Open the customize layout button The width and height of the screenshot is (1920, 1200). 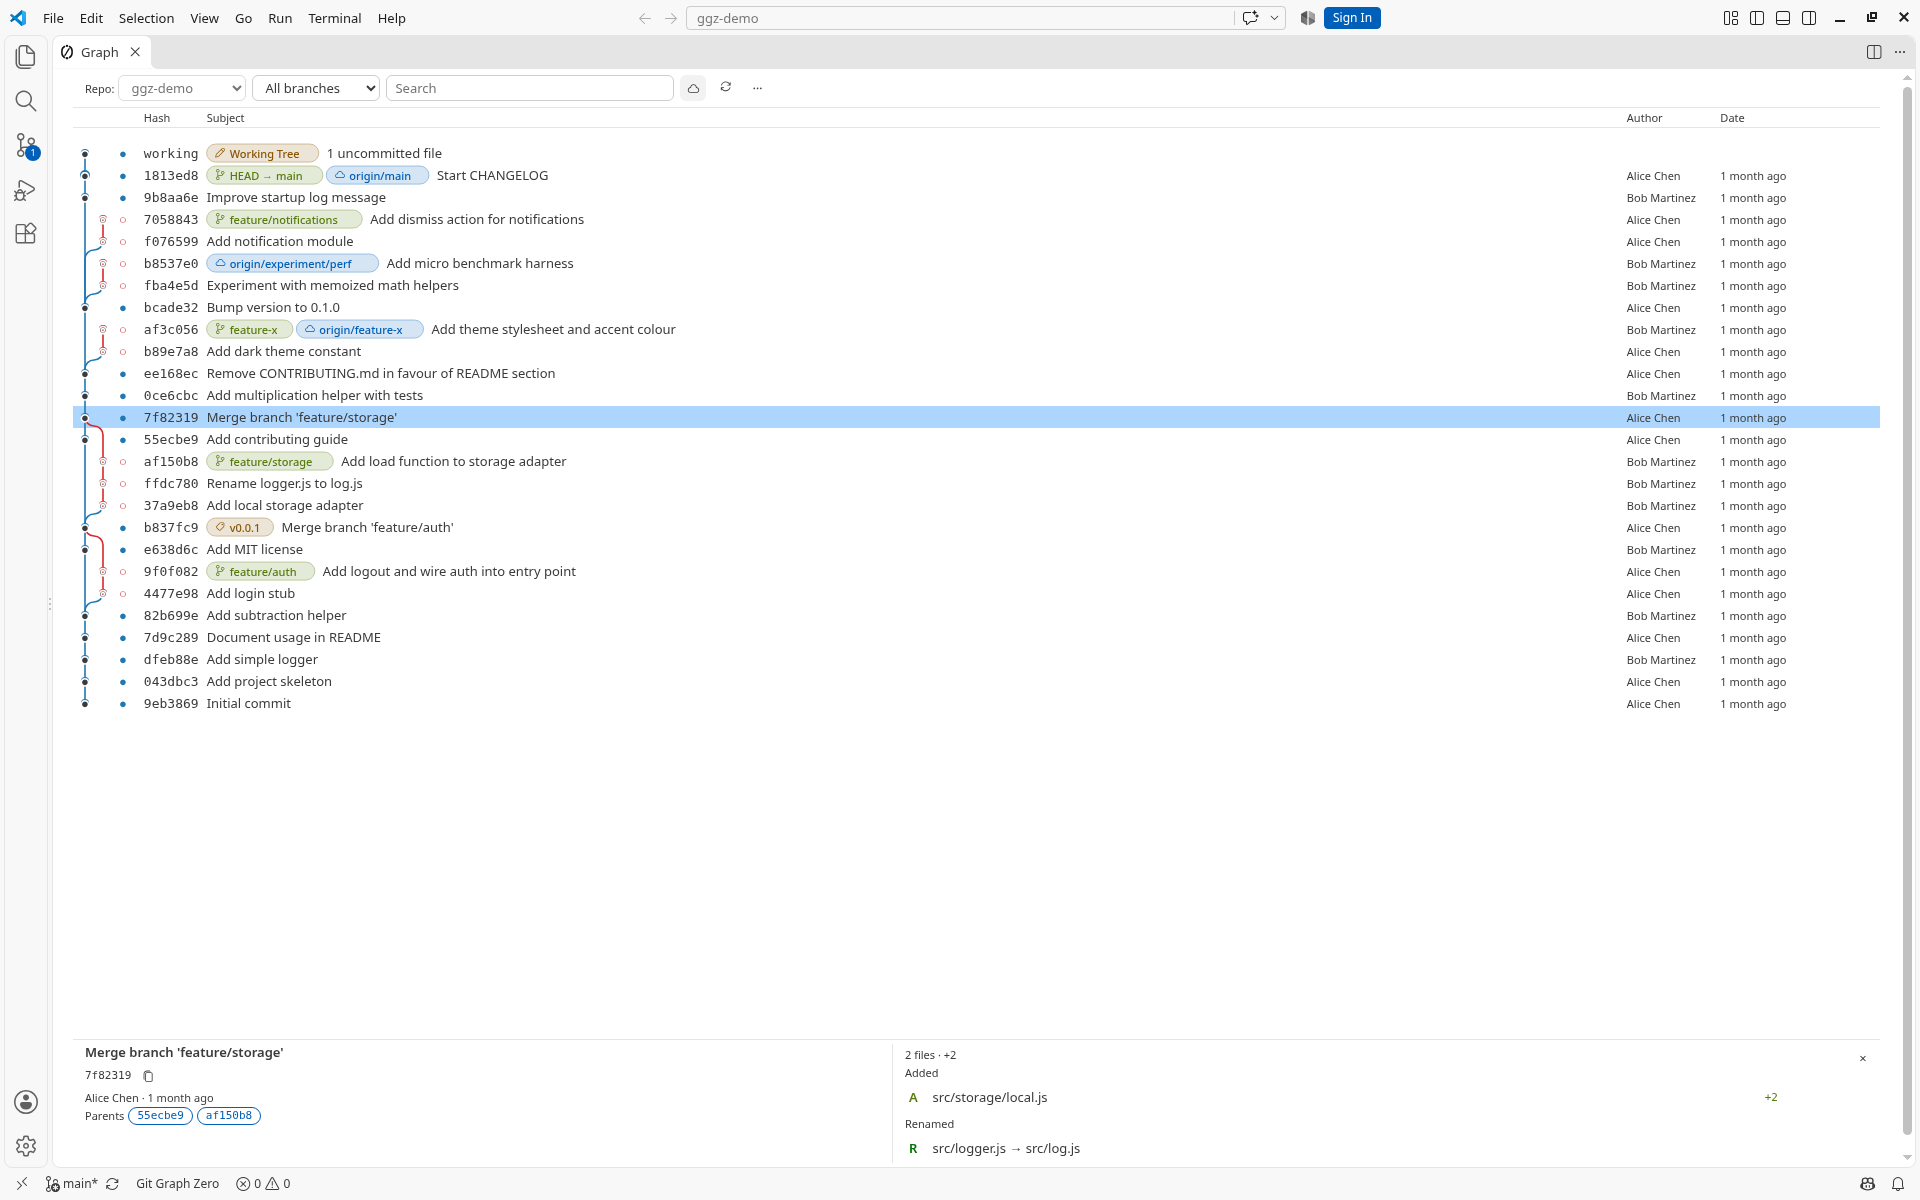point(1731,18)
